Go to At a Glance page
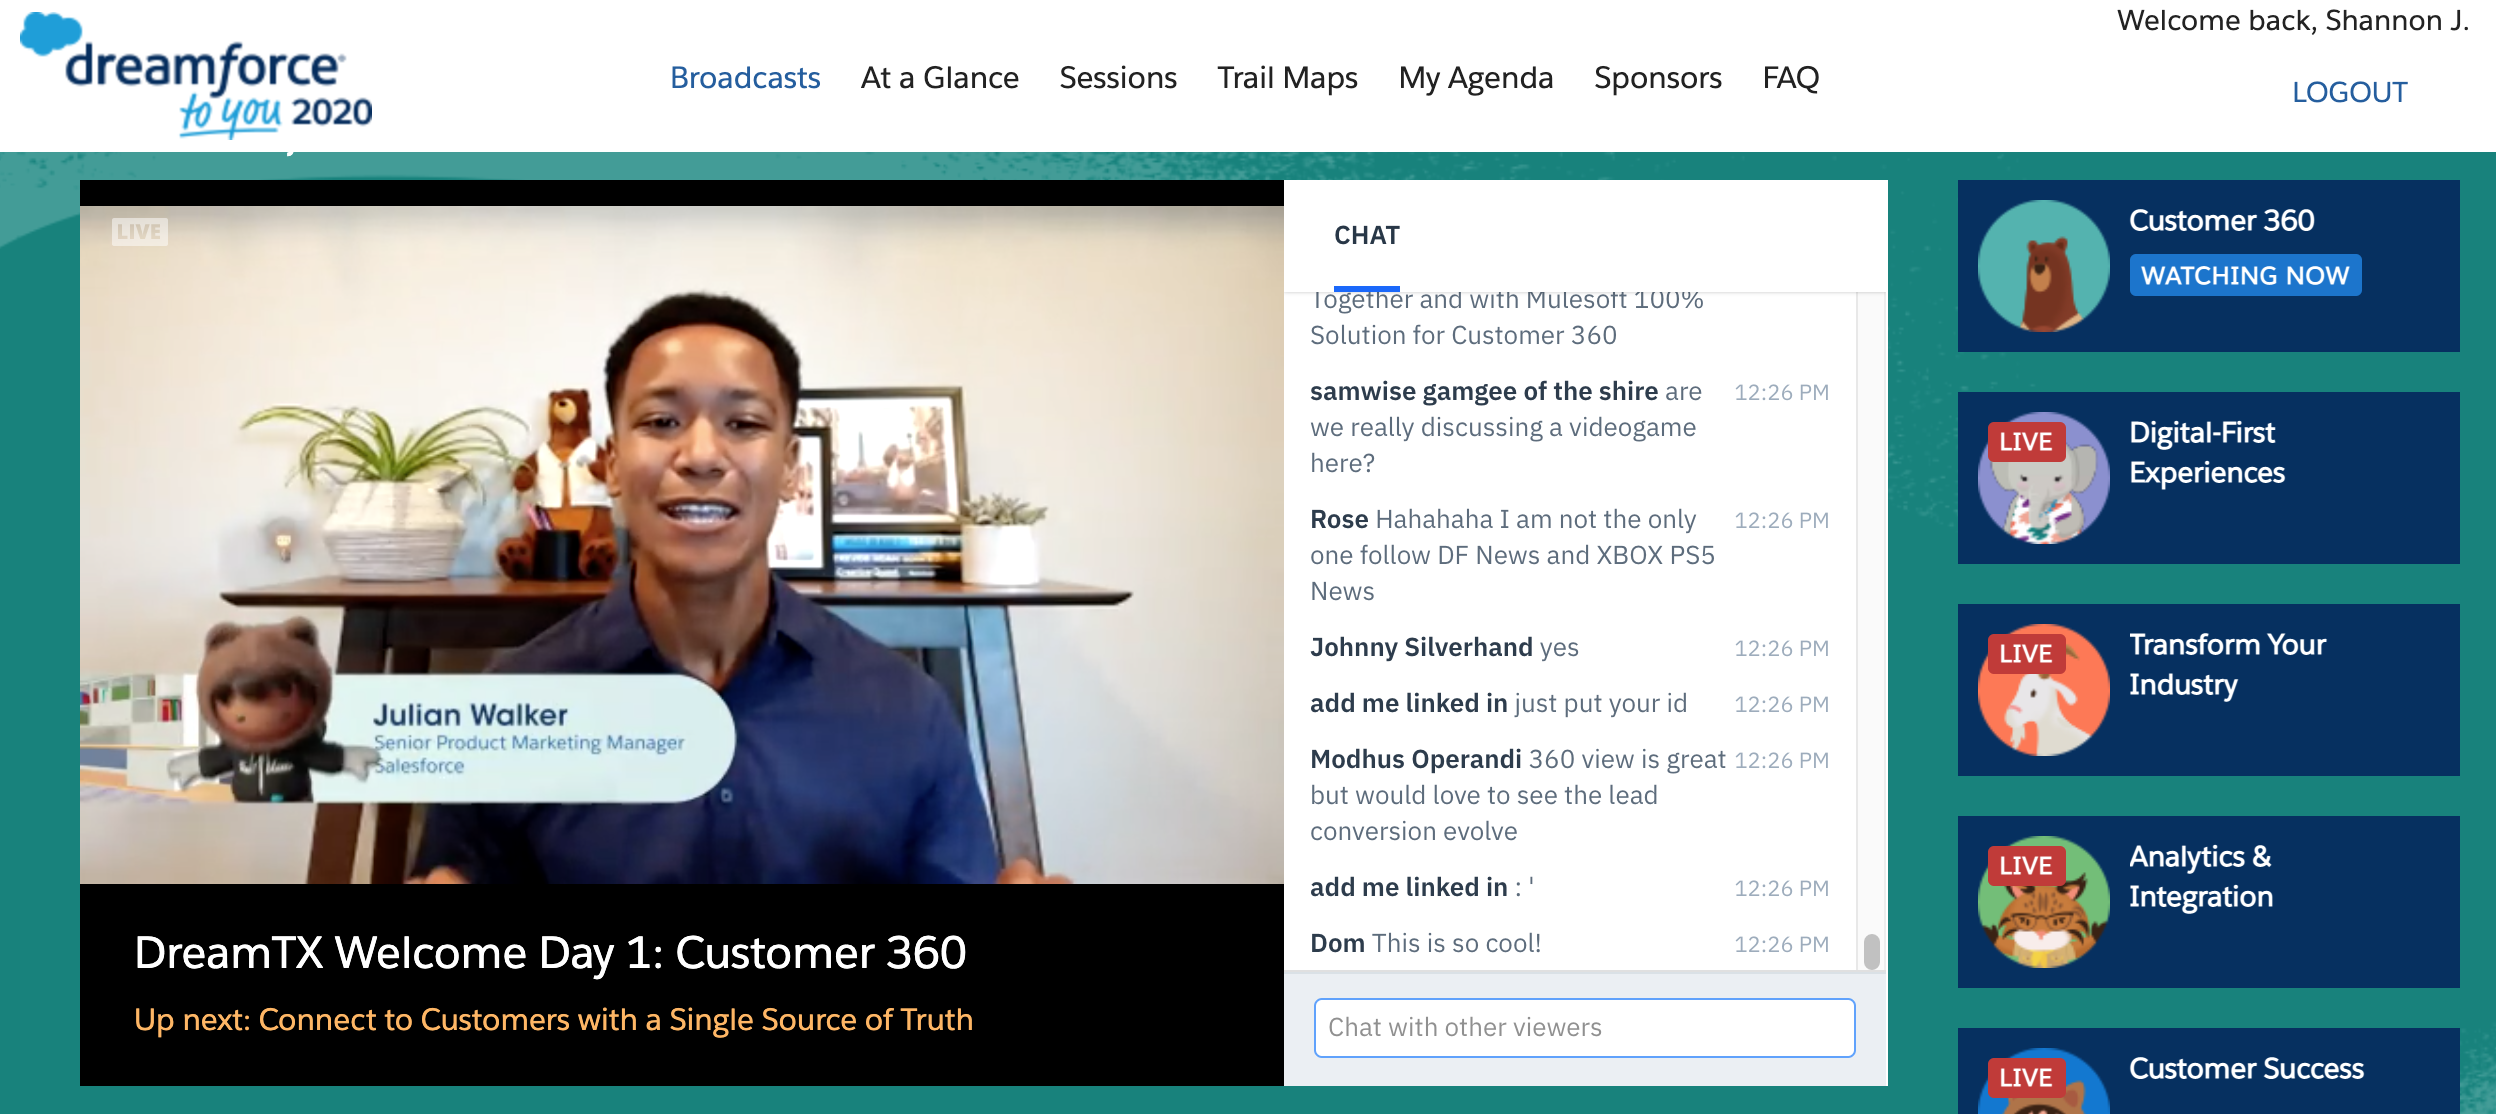This screenshot has width=2496, height=1114. coord(939,78)
